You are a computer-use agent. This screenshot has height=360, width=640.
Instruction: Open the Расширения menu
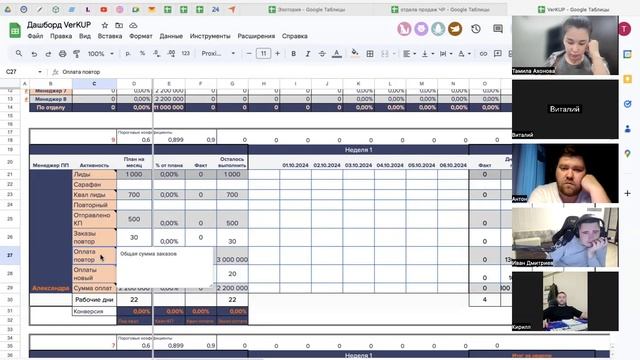pyautogui.click(x=256, y=36)
